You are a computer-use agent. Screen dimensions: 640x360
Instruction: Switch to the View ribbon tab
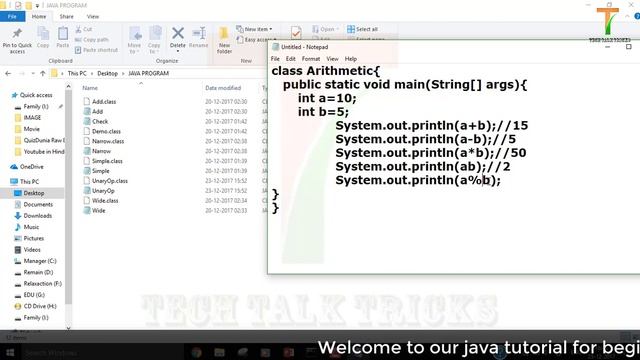[x=93, y=17]
